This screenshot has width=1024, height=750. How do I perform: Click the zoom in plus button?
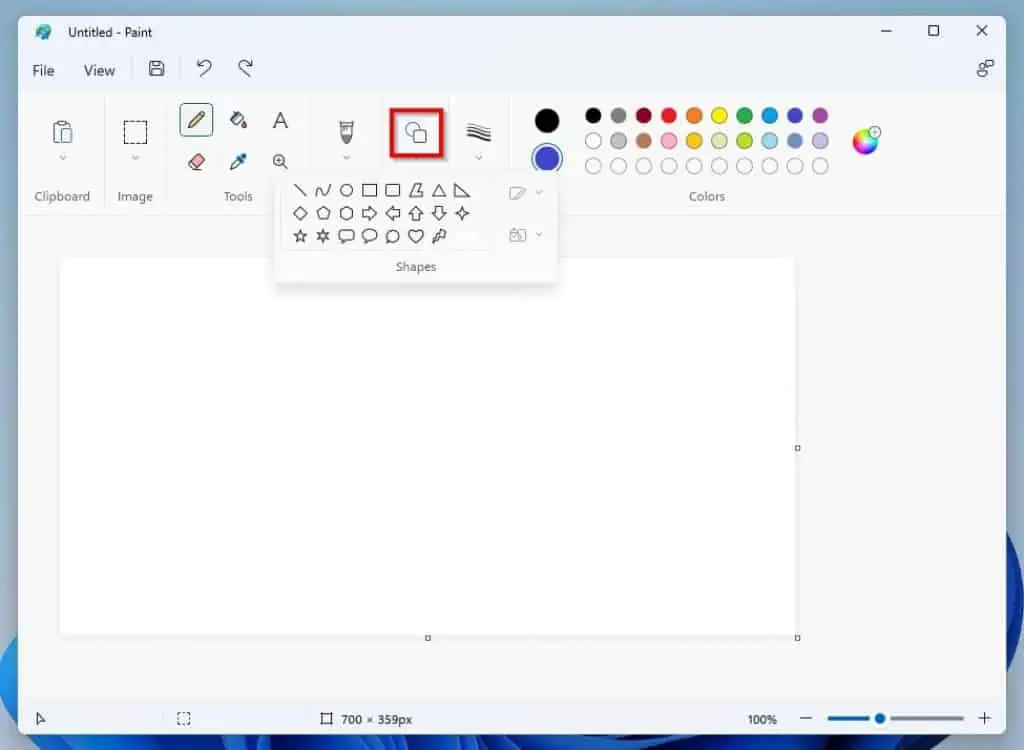point(984,718)
